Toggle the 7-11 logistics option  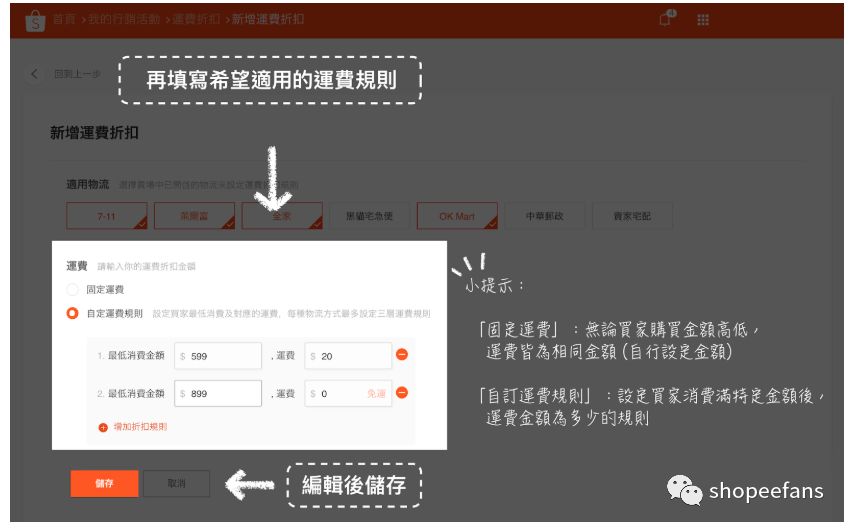(x=106, y=216)
